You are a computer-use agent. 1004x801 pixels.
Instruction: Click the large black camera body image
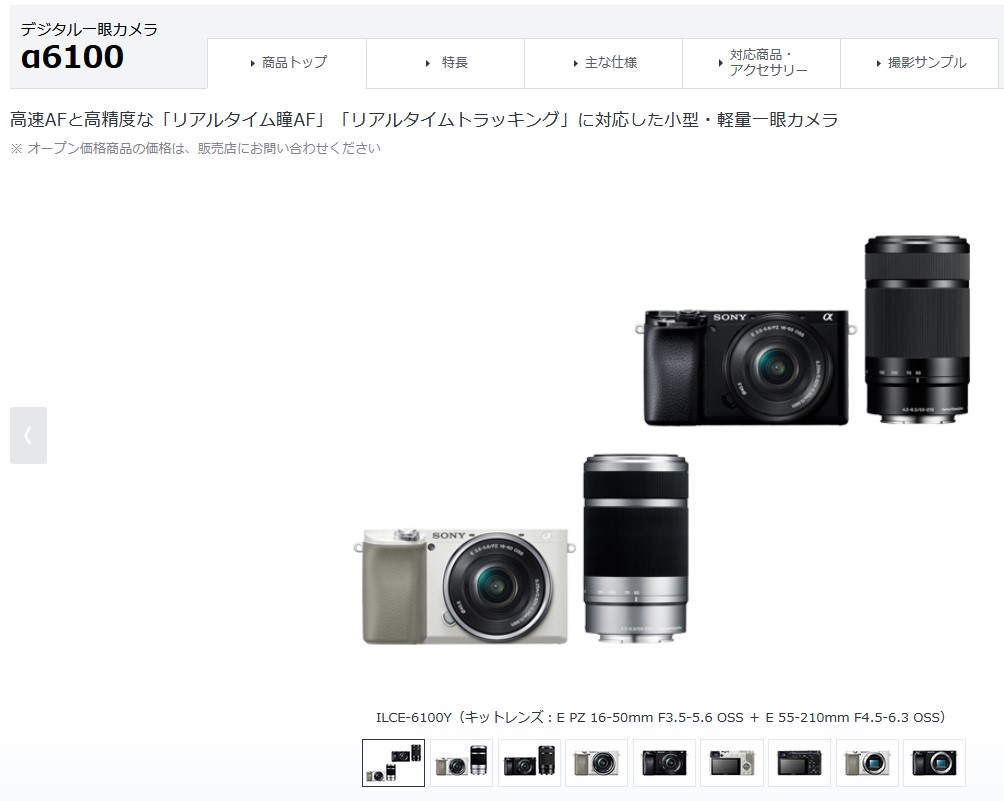click(x=746, y=367)
